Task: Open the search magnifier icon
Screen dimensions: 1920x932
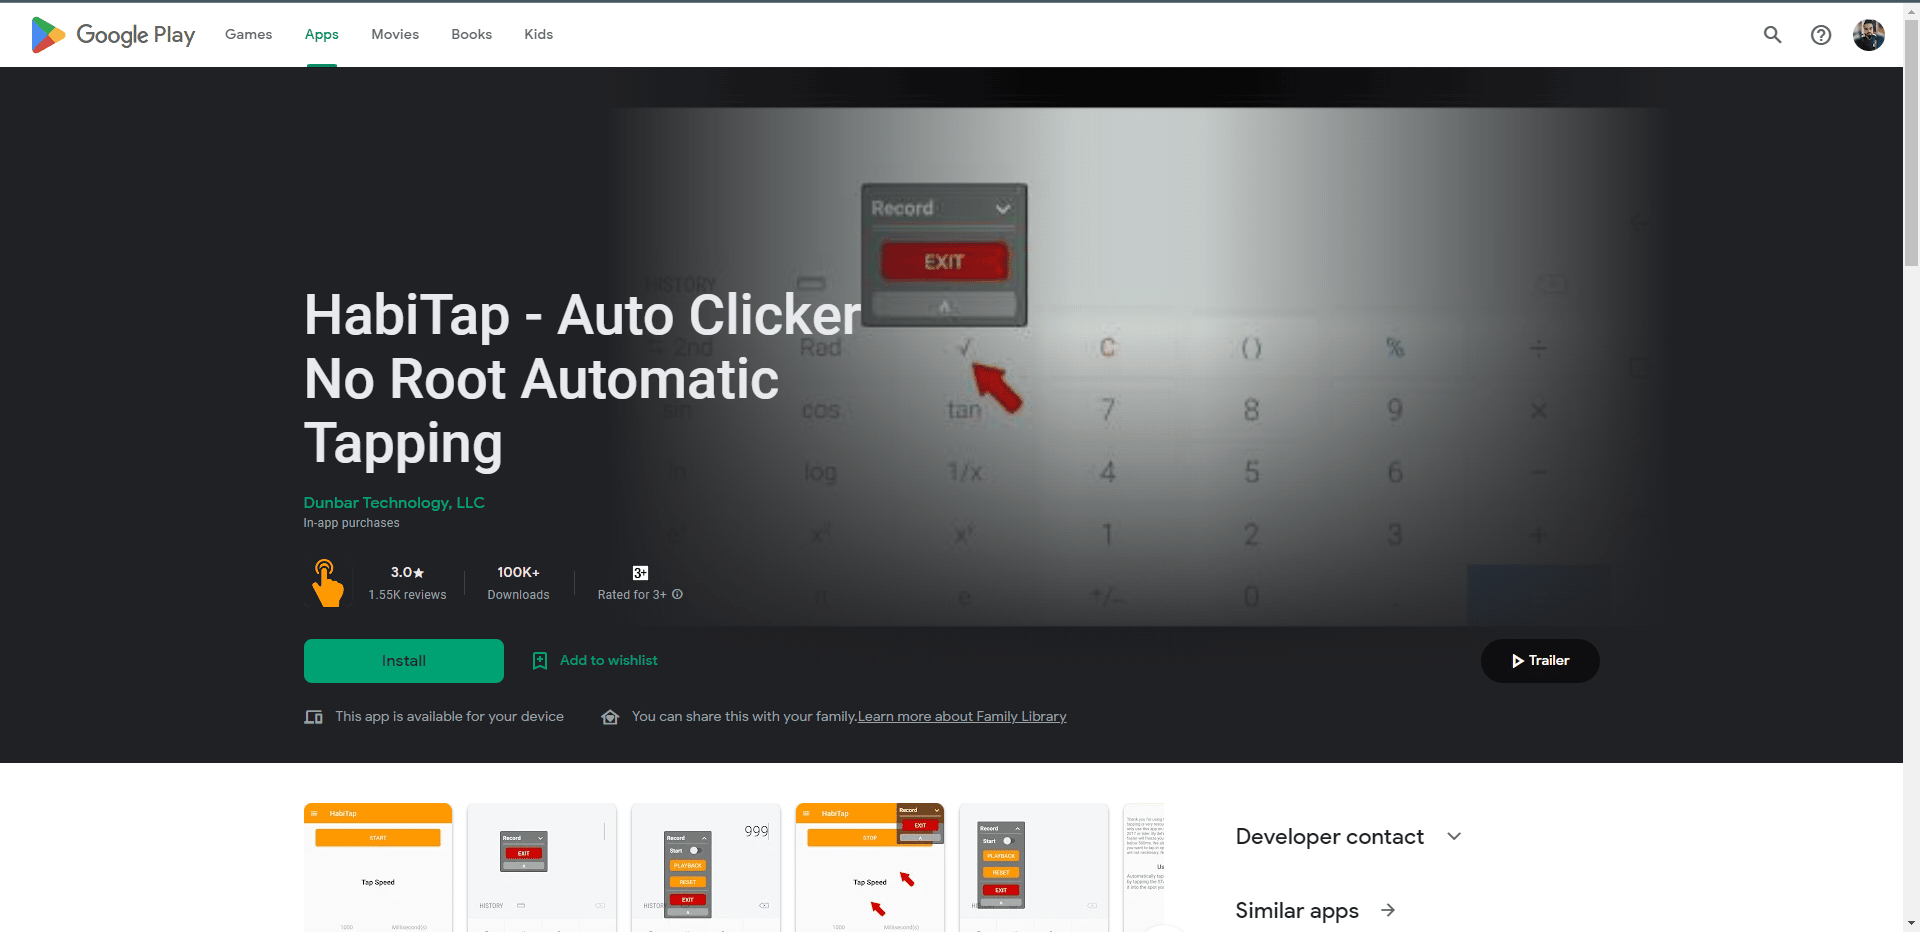Action: (1772, 35)
